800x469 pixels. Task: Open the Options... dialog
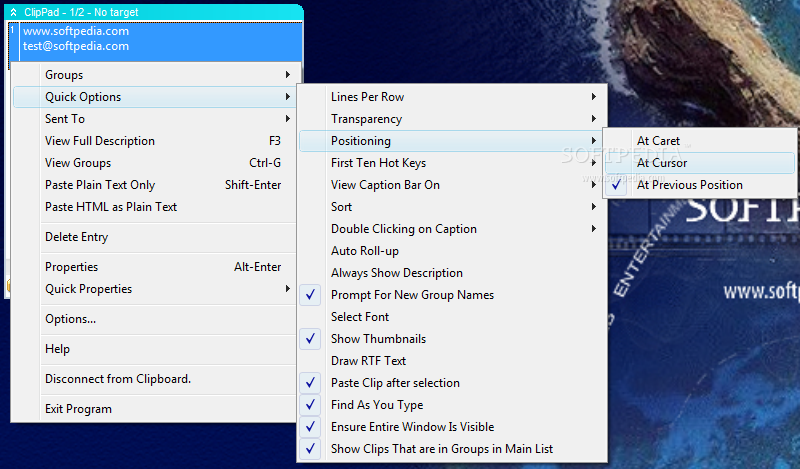(x=154, y=319)
